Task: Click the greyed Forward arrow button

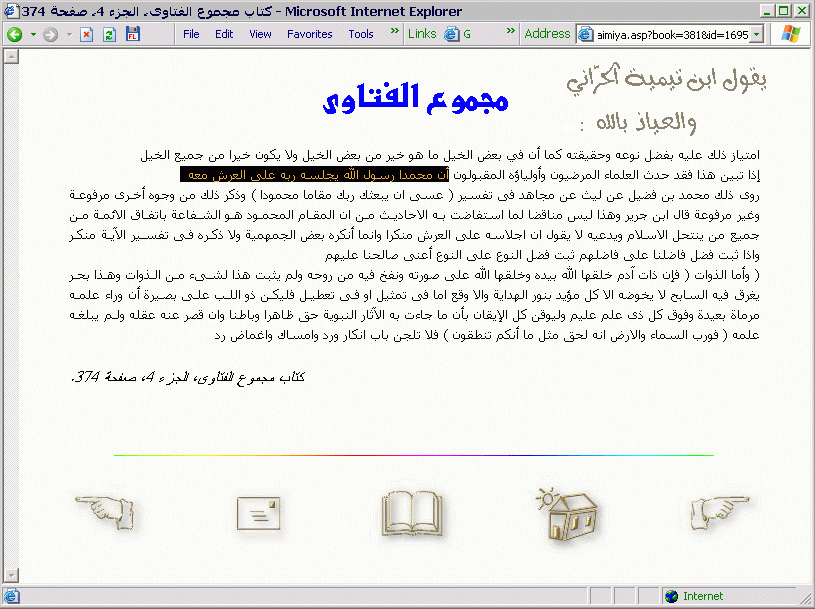Action: click(50, 35)
